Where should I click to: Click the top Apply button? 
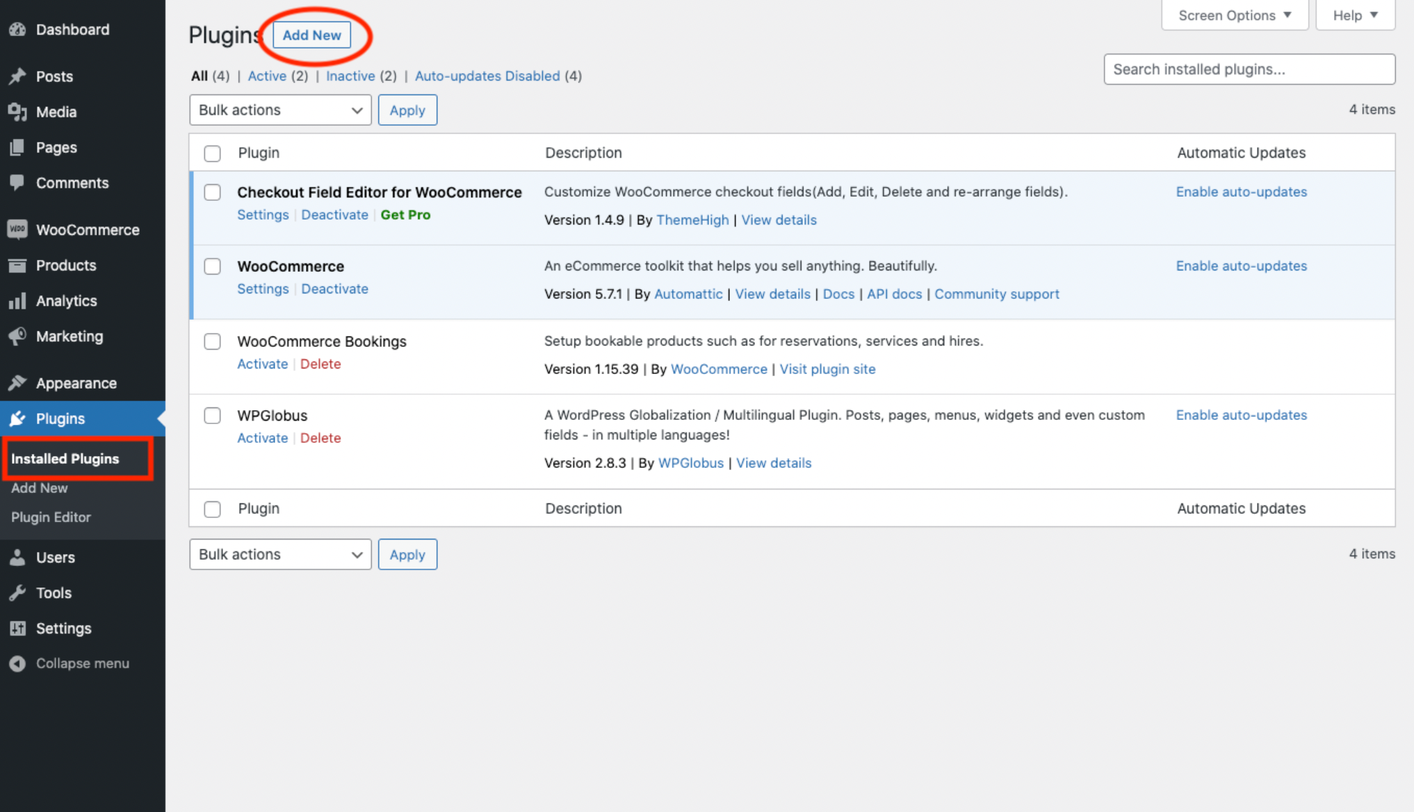[x=407, y=110]
